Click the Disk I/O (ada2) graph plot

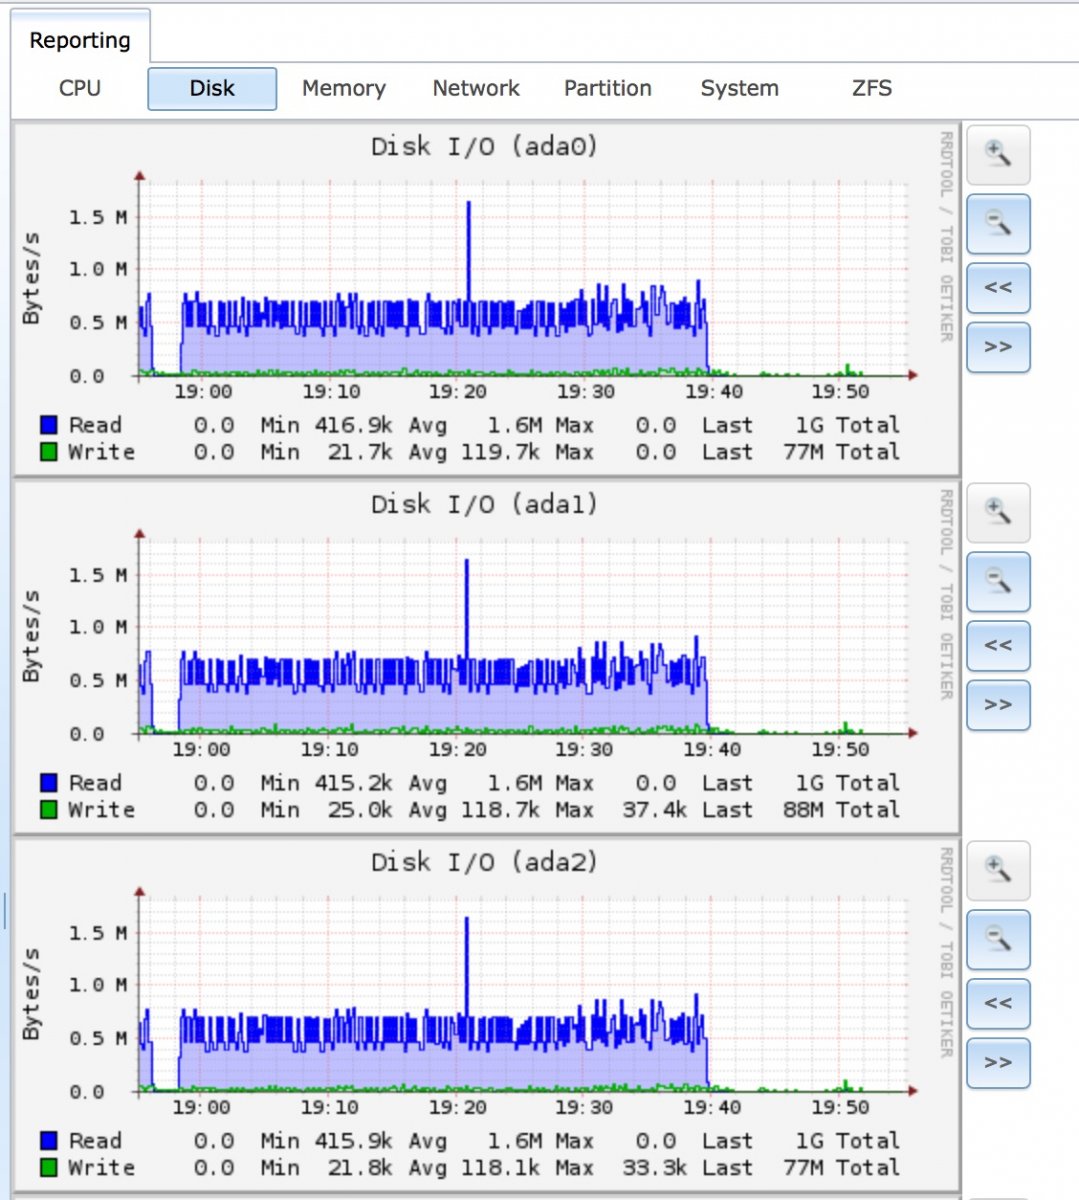[x=523, y=996]
